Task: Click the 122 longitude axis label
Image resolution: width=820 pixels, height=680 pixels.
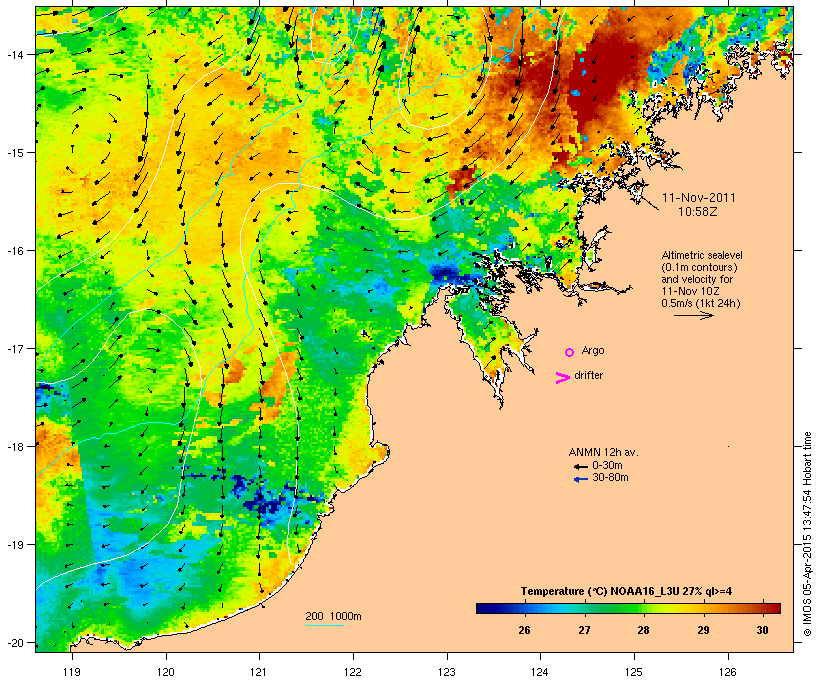Action: tap(353, 672)
